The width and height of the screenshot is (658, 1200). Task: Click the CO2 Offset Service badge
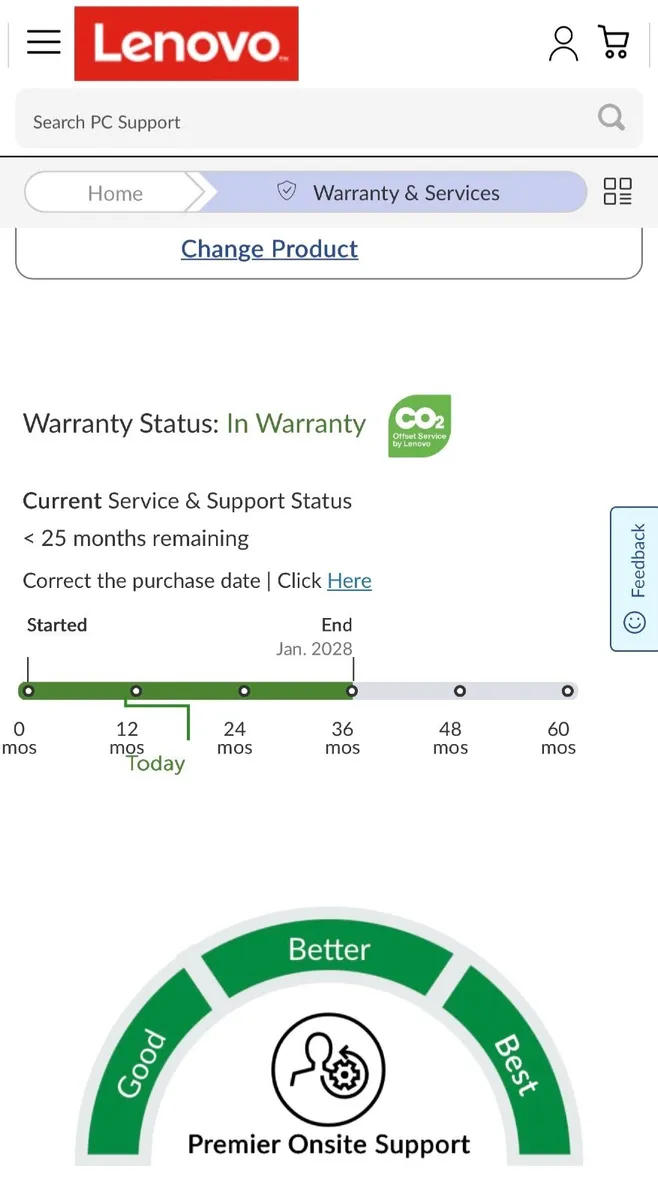[419, 426]
